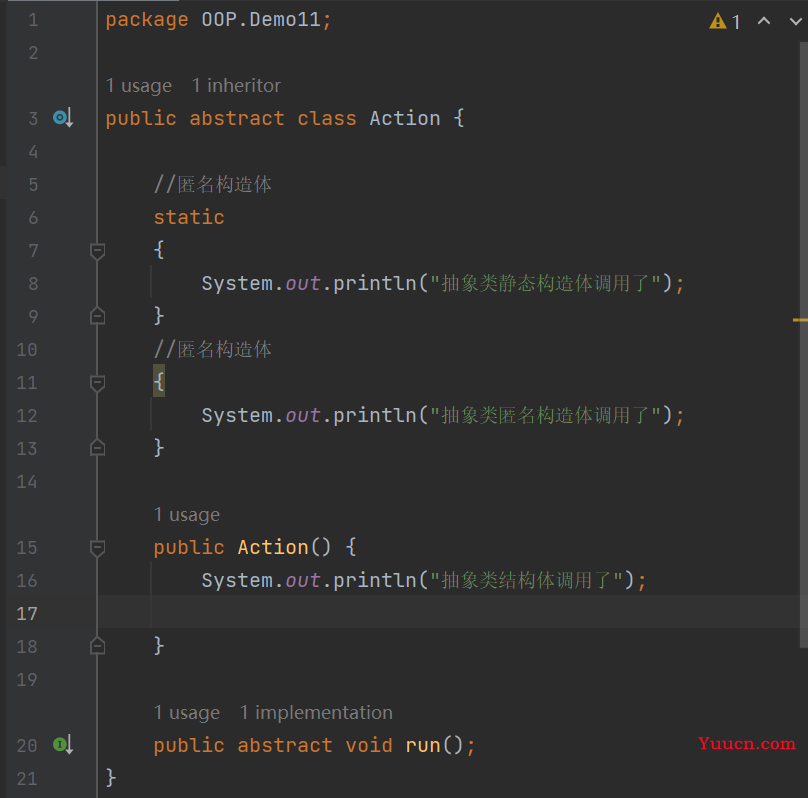Jump to next highlighted error with down arrow
The width and height of the screenshot is (808, 798).
click(x=796, y=22)
